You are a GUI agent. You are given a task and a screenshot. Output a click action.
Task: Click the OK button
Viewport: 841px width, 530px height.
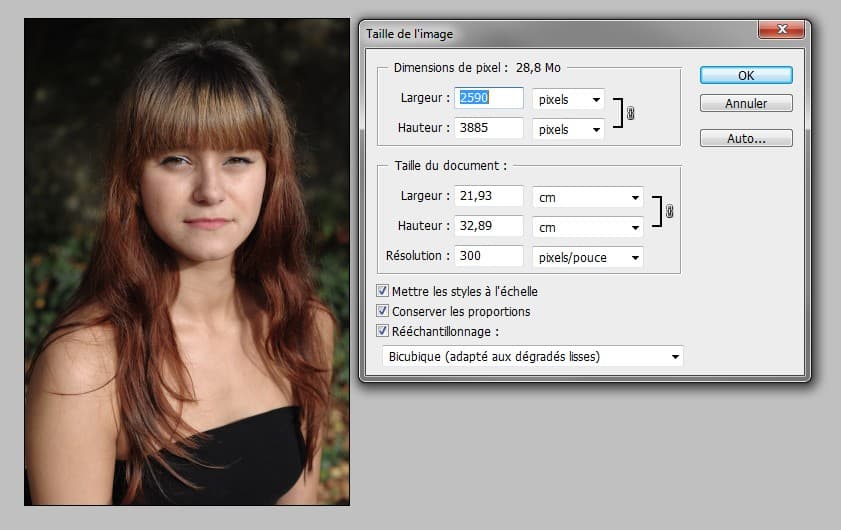[746, 75]
